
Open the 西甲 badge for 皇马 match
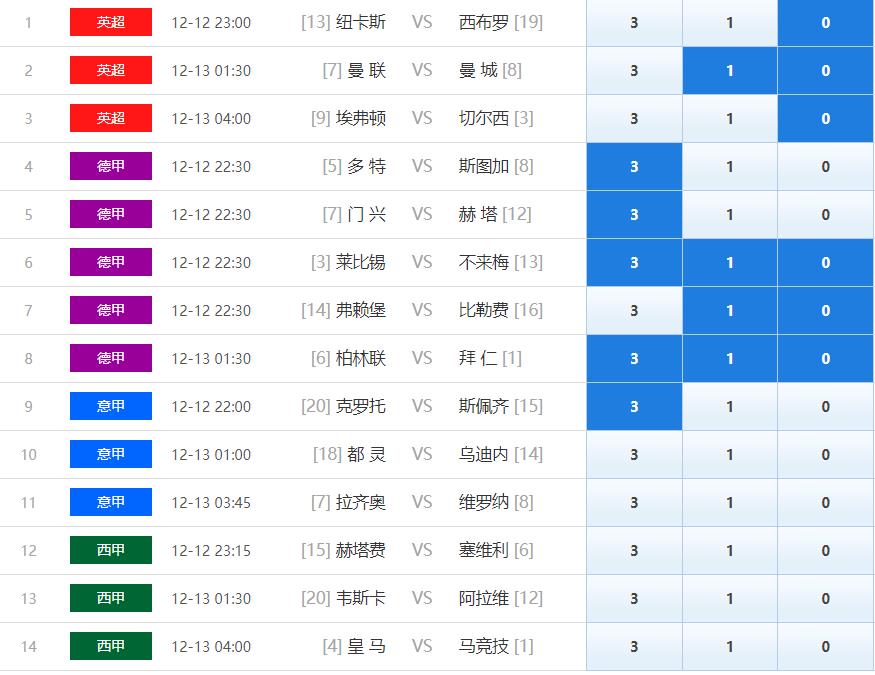click(110, 646)
